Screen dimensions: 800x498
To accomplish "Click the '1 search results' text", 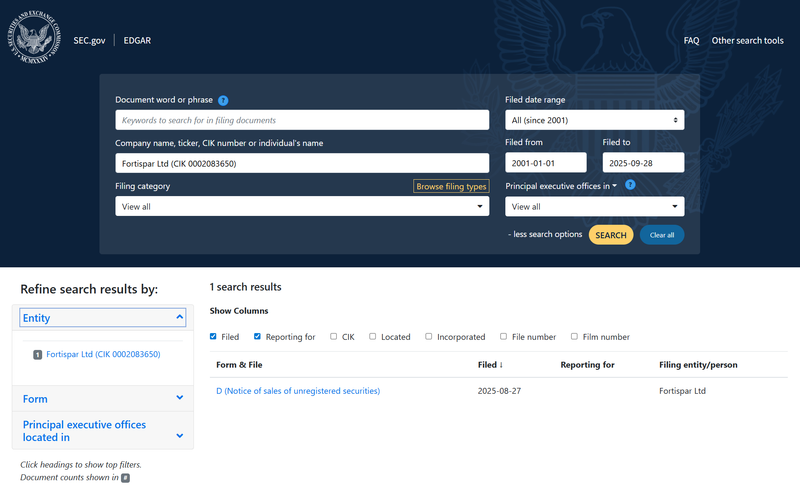I will pyautogui.click(x=245, y=287).
